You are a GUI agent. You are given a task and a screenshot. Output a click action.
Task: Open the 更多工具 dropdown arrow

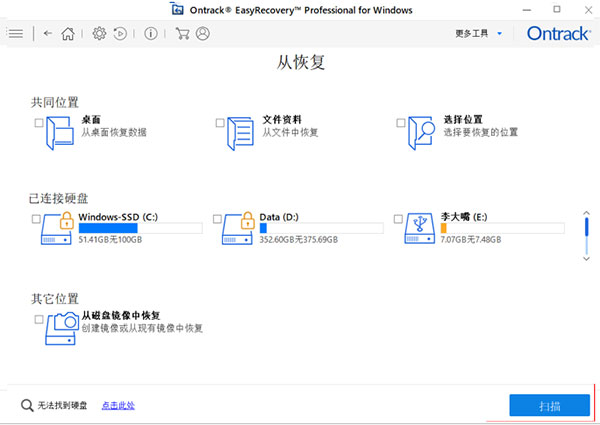tap(499, 34)
